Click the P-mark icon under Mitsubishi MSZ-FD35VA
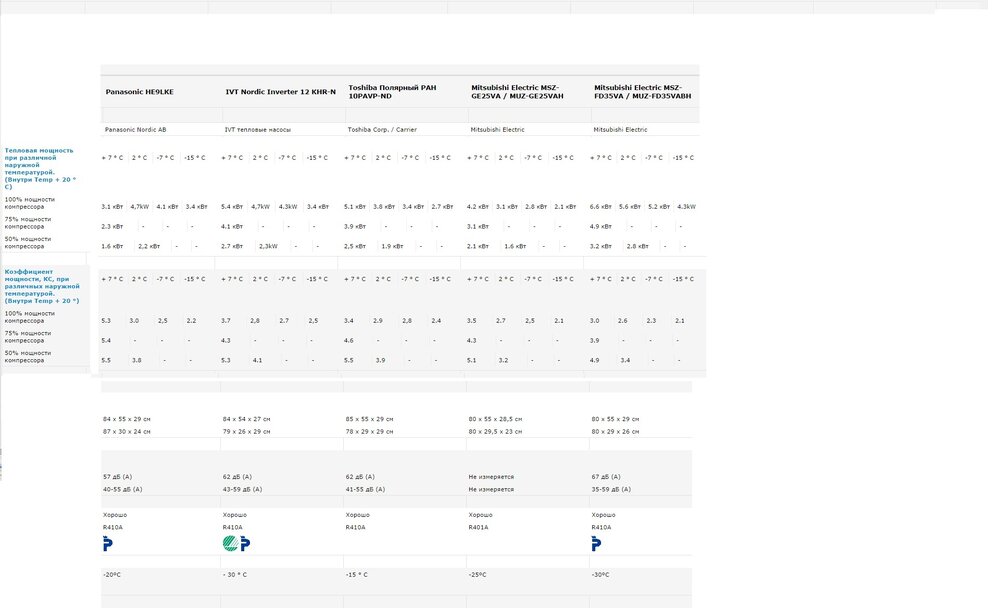Image resolution: width=1000 pixels, height=609 pixels. tap(597, 544)
